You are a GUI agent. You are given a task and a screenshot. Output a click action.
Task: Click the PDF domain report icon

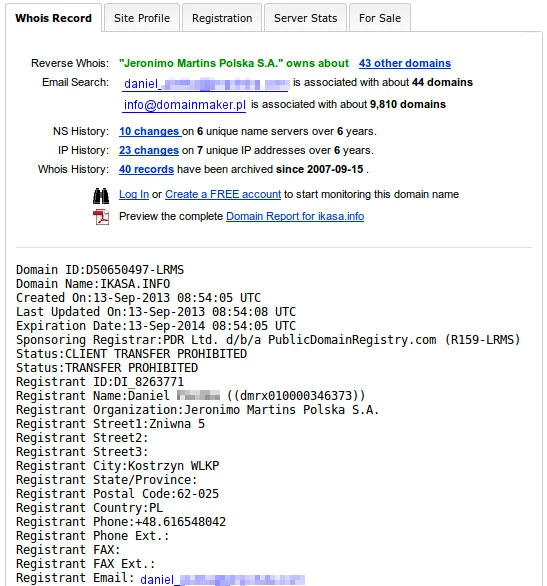click(x=101, y=217)
